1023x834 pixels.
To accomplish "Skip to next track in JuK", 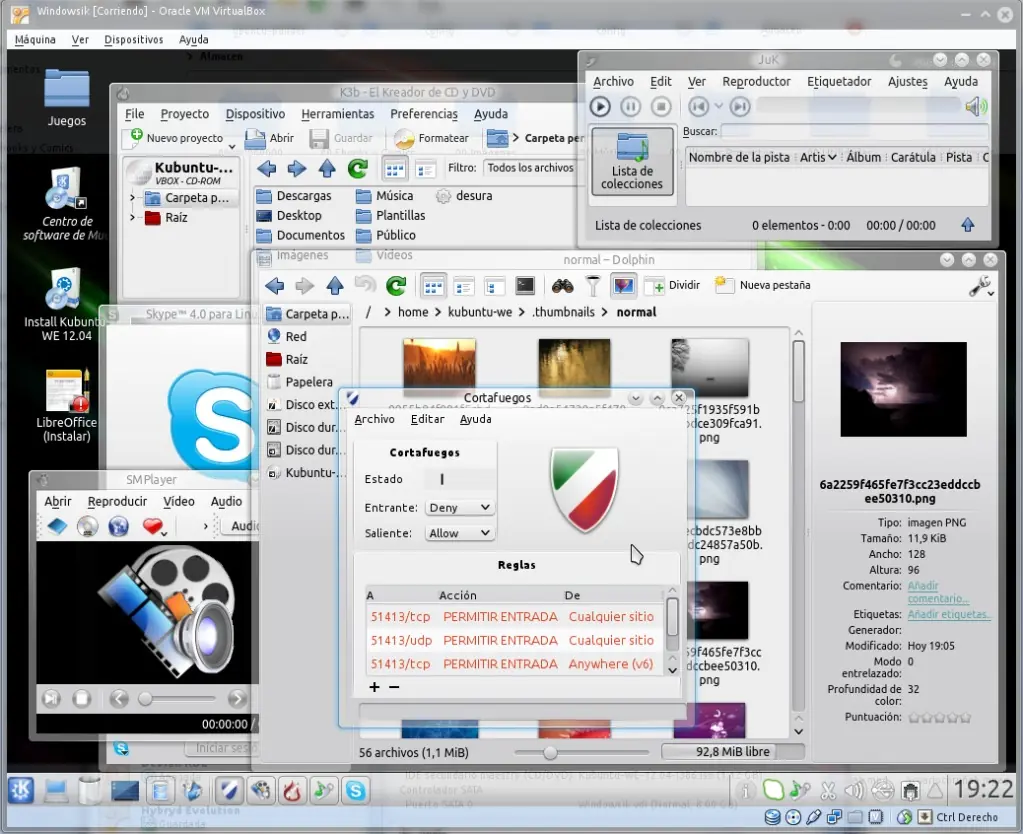I will [x=740, y=106].
